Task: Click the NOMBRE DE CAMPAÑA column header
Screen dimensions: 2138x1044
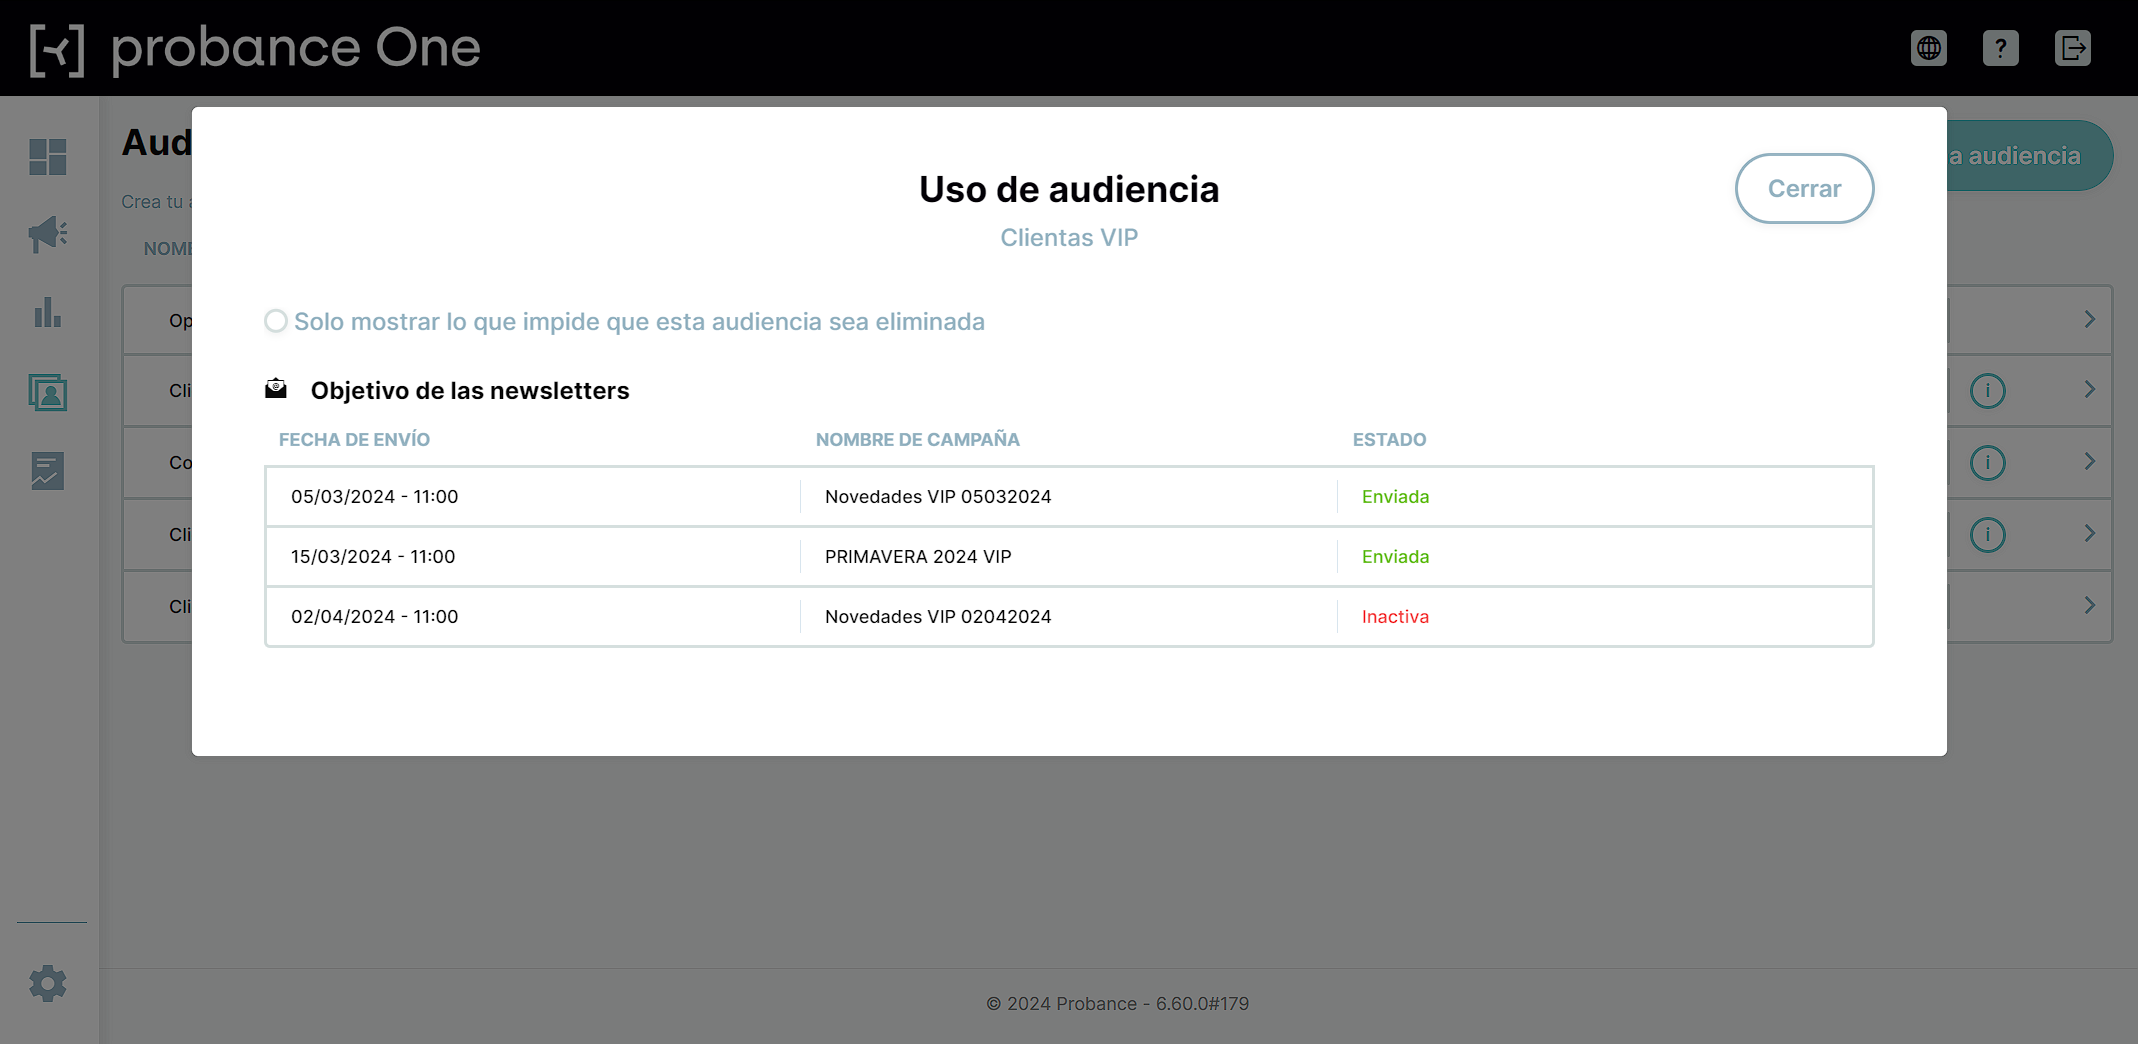Action: (917, 439)
